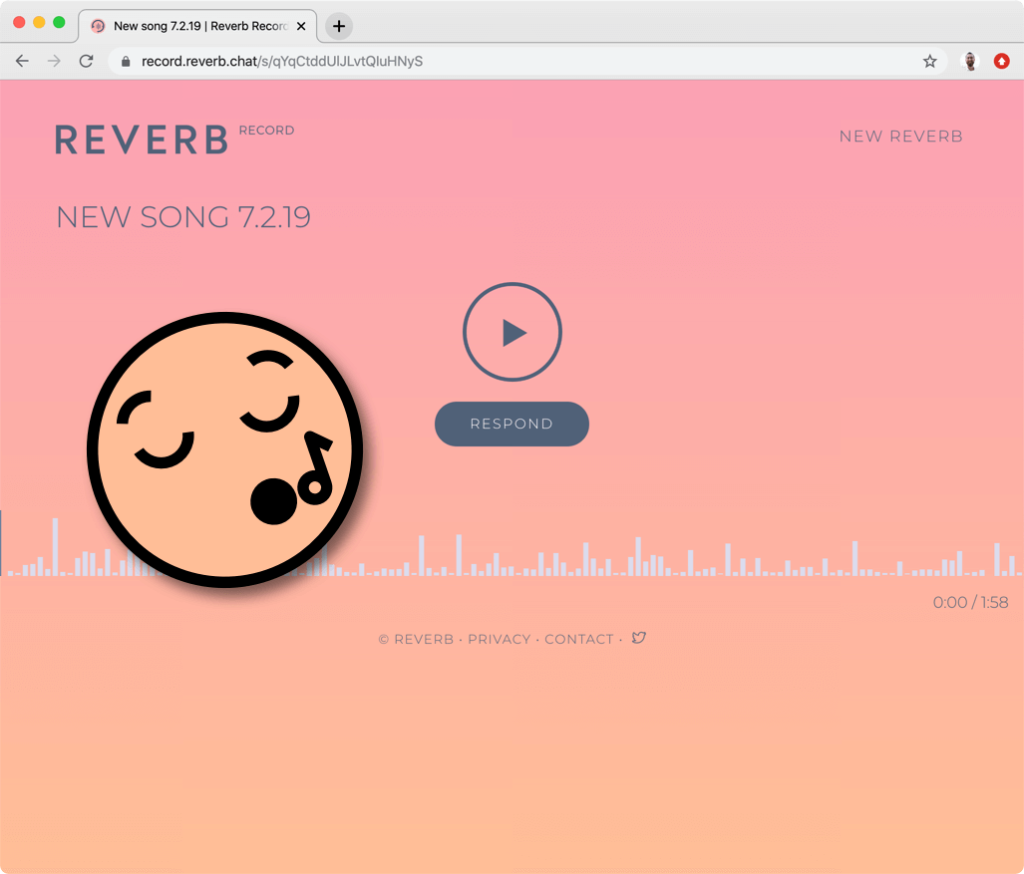Click the red extension icon near the avatar
Screen dimensions: 1024x874
[1001, 61]
